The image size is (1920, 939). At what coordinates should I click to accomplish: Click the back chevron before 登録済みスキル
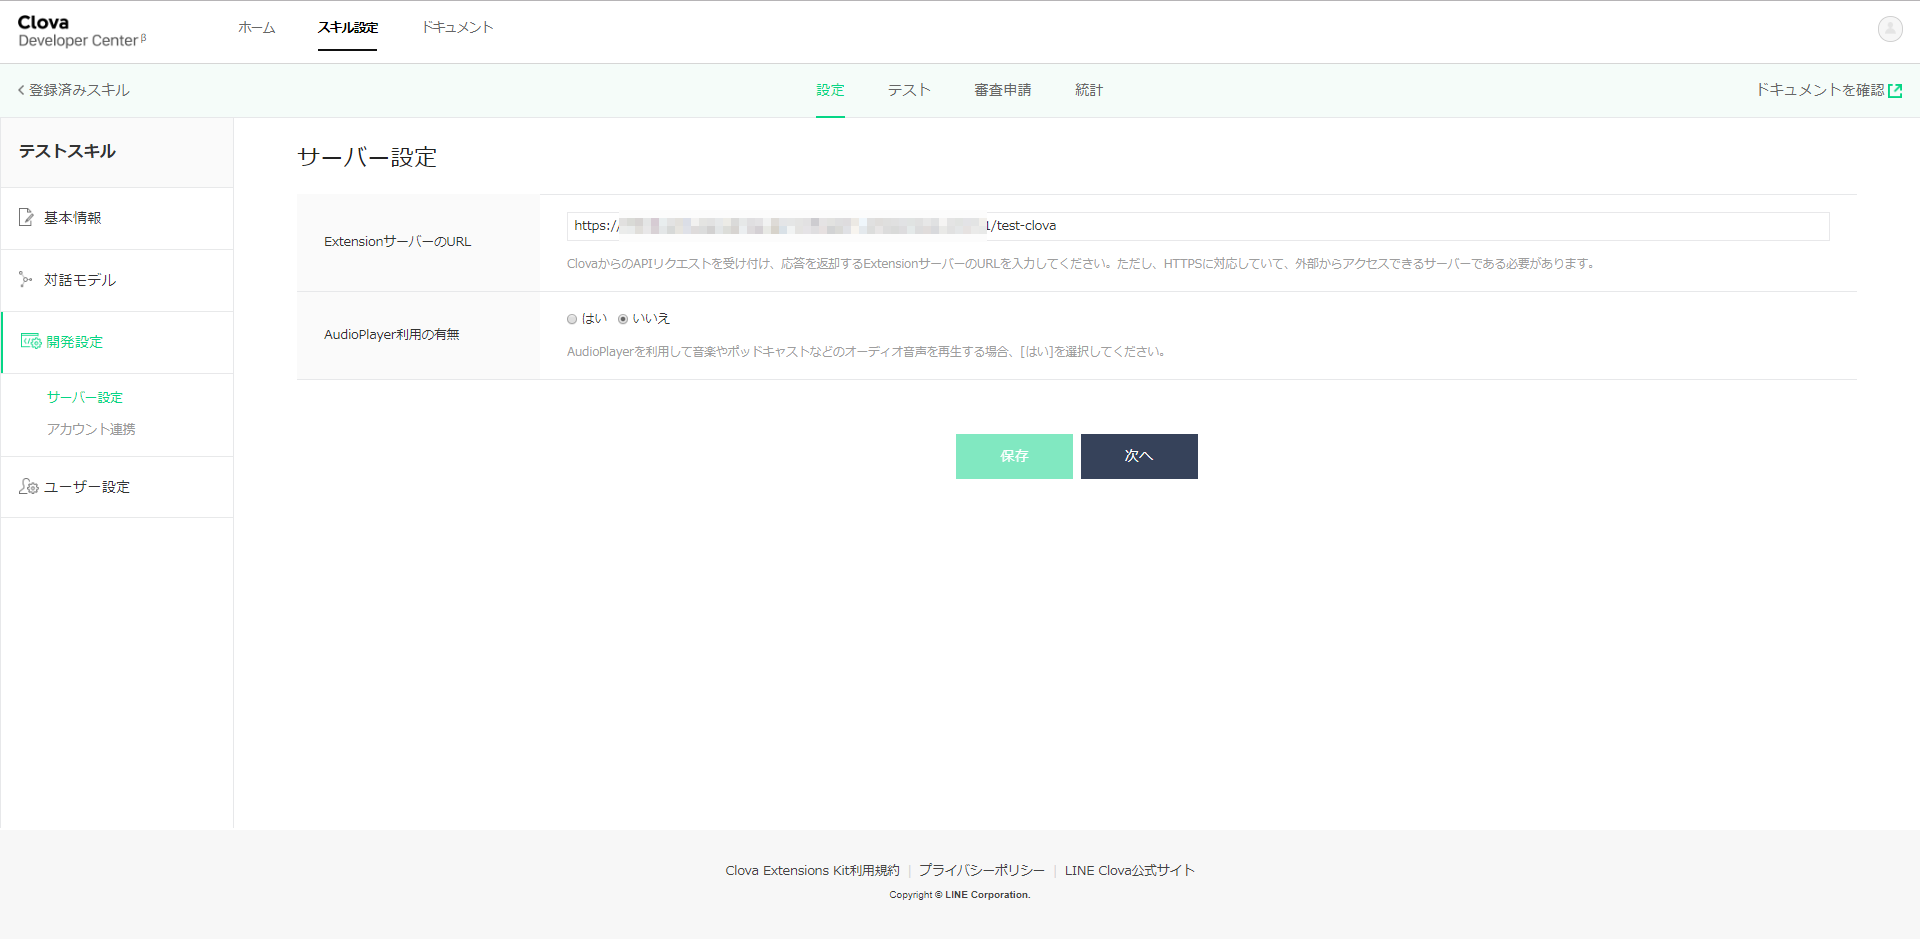point(21,90)
